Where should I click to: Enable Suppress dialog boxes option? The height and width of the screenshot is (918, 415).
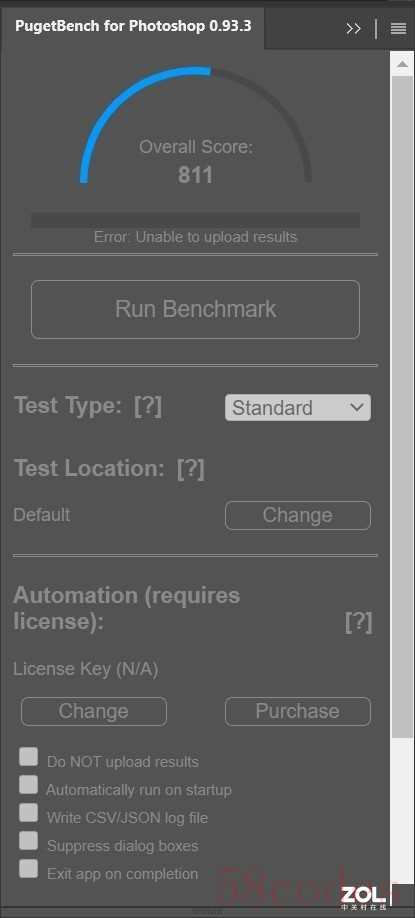coord(28,841)
